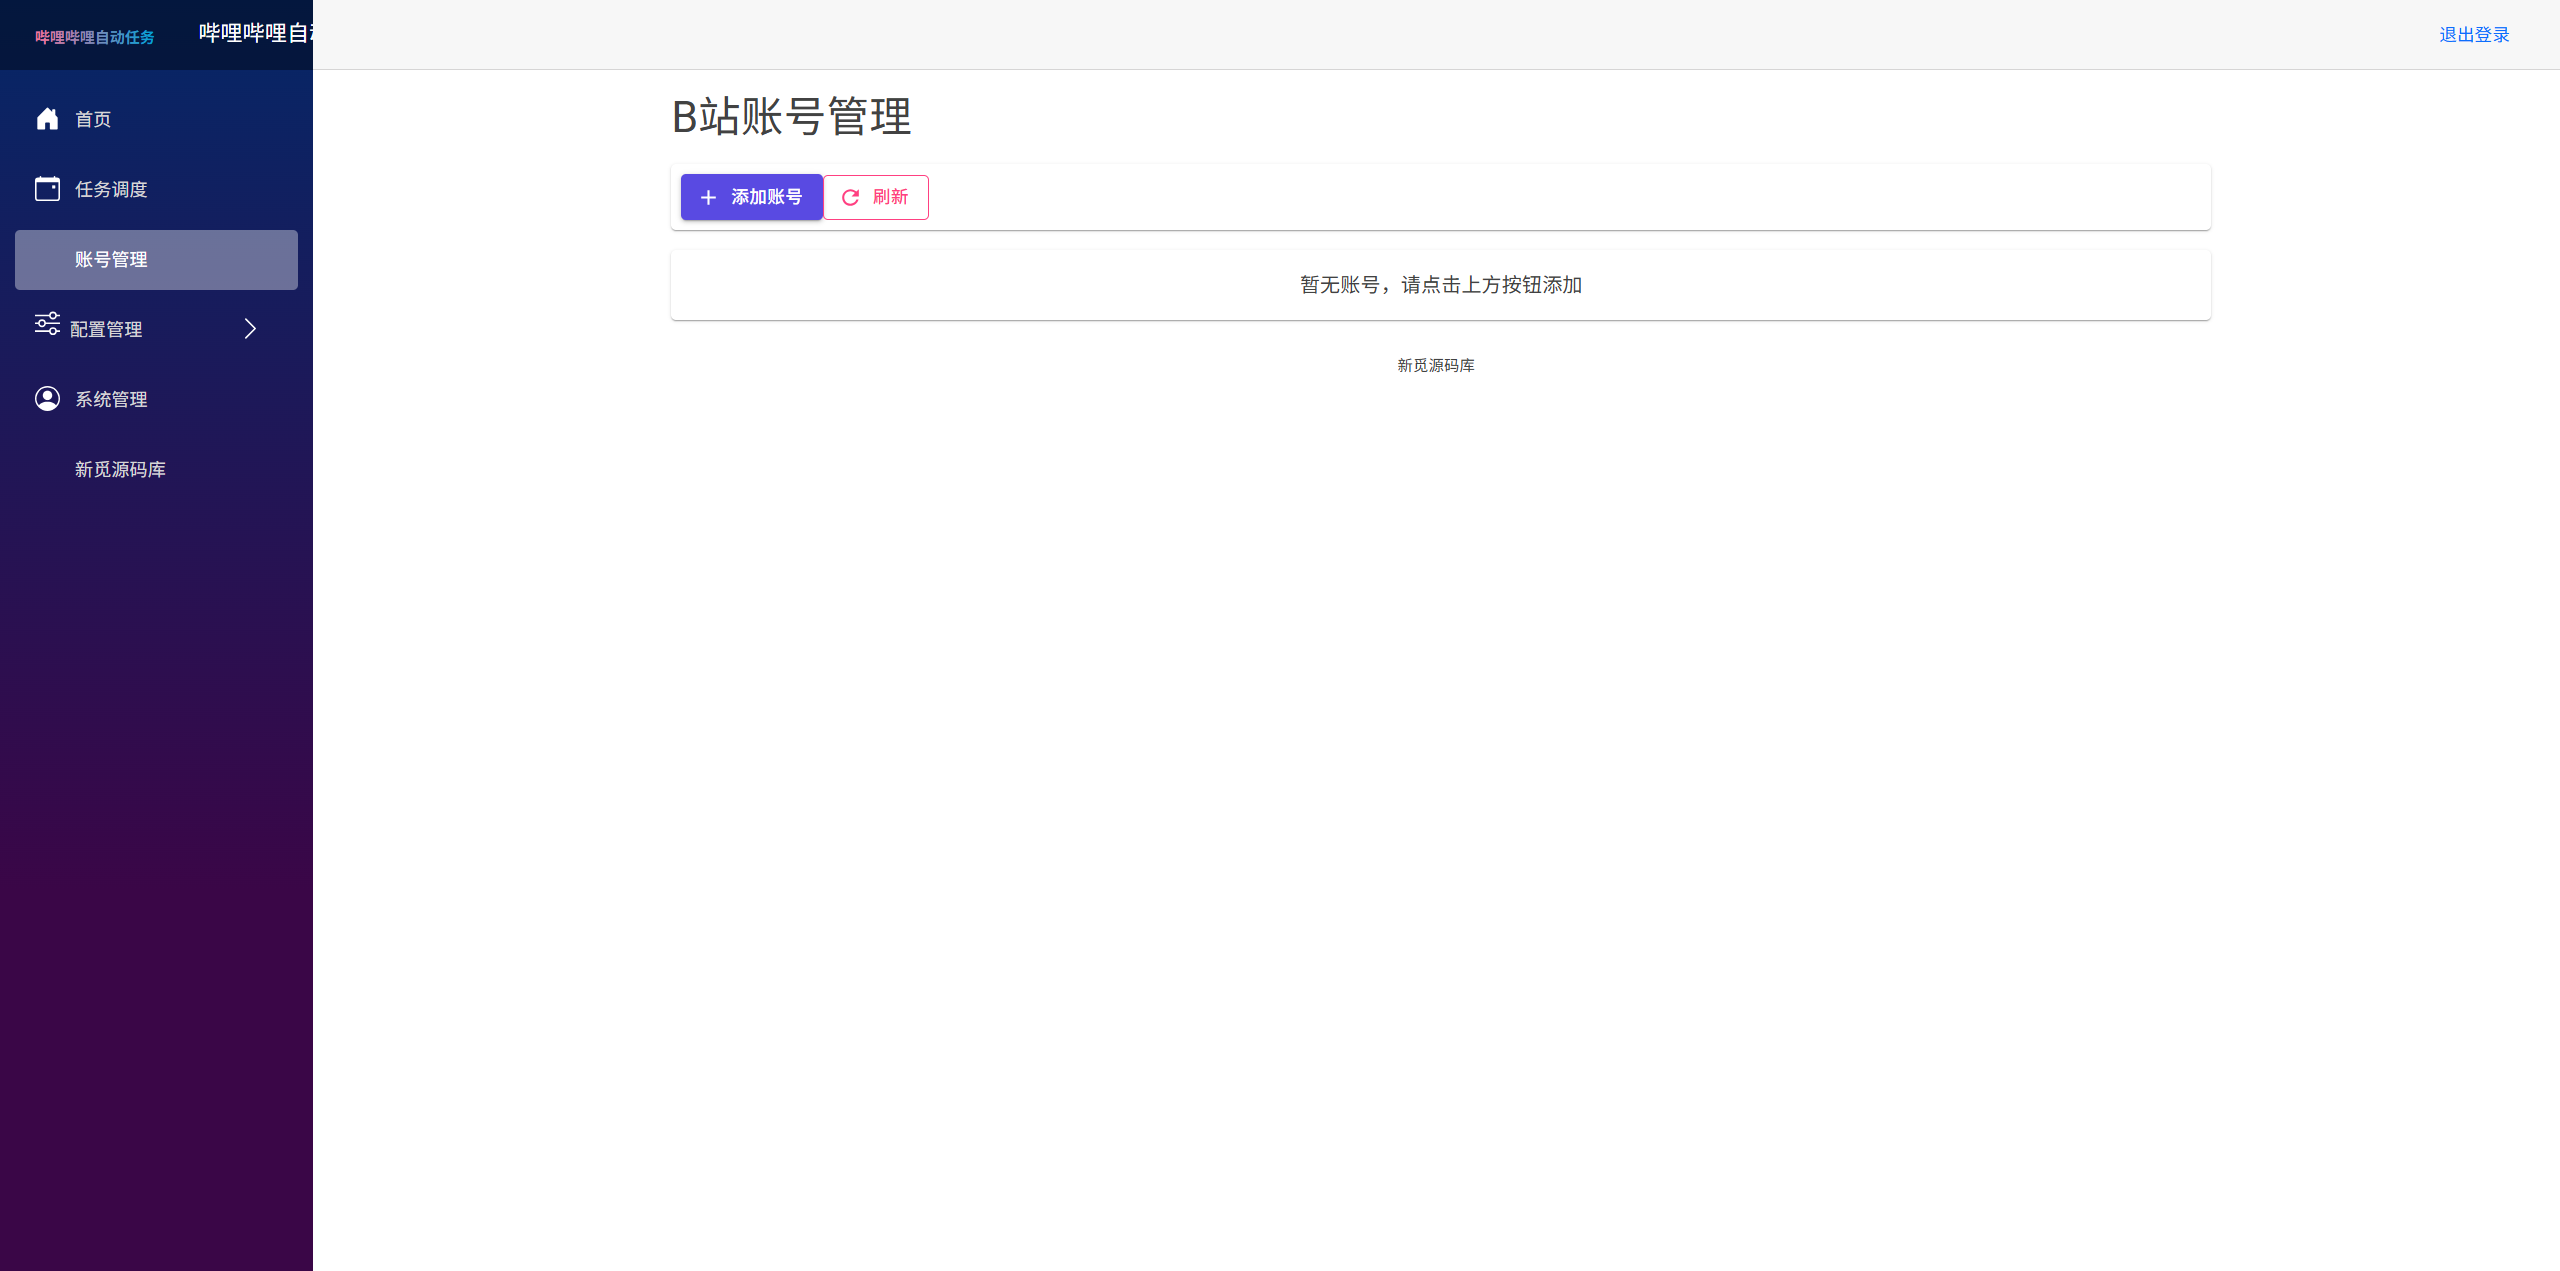Click the 刷新 button
Viewport: 2560px width, 1271px height.
tap(875, 197)
